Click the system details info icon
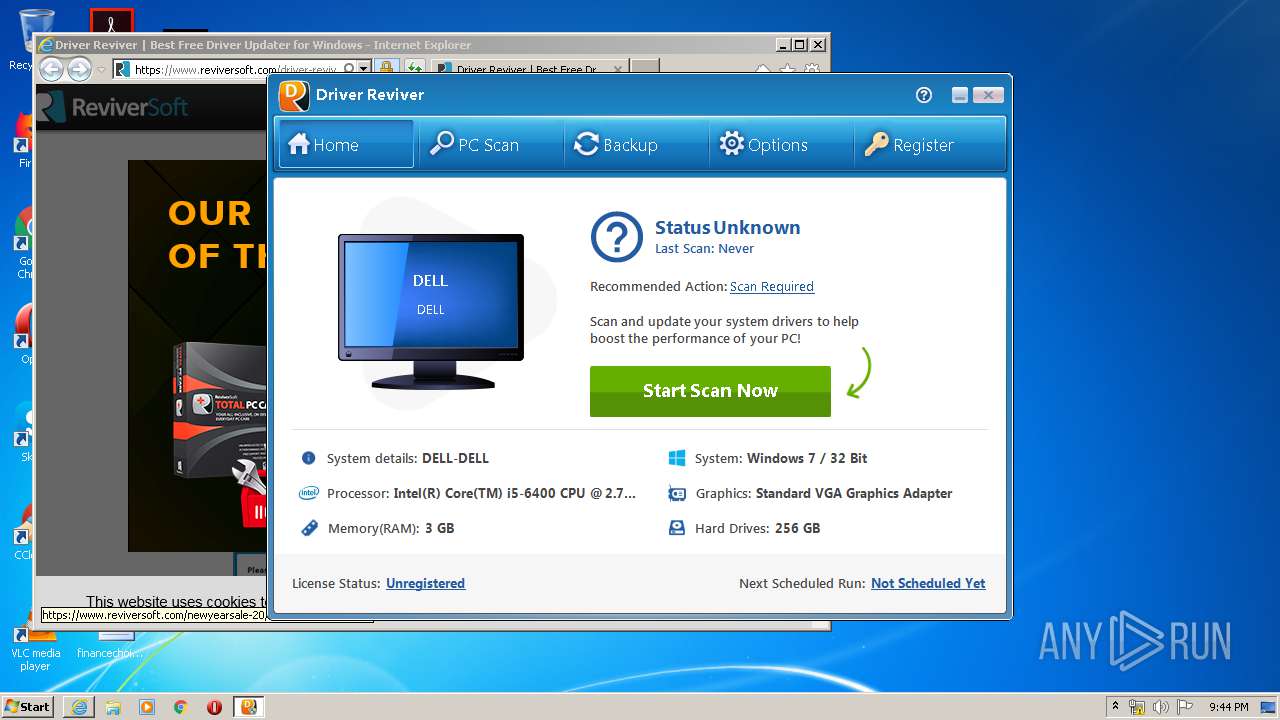 308,458
